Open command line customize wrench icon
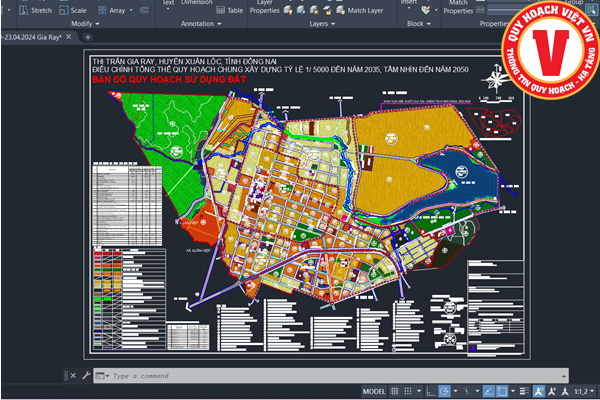This screenshot has height=400, width=600. coord(85,376)
